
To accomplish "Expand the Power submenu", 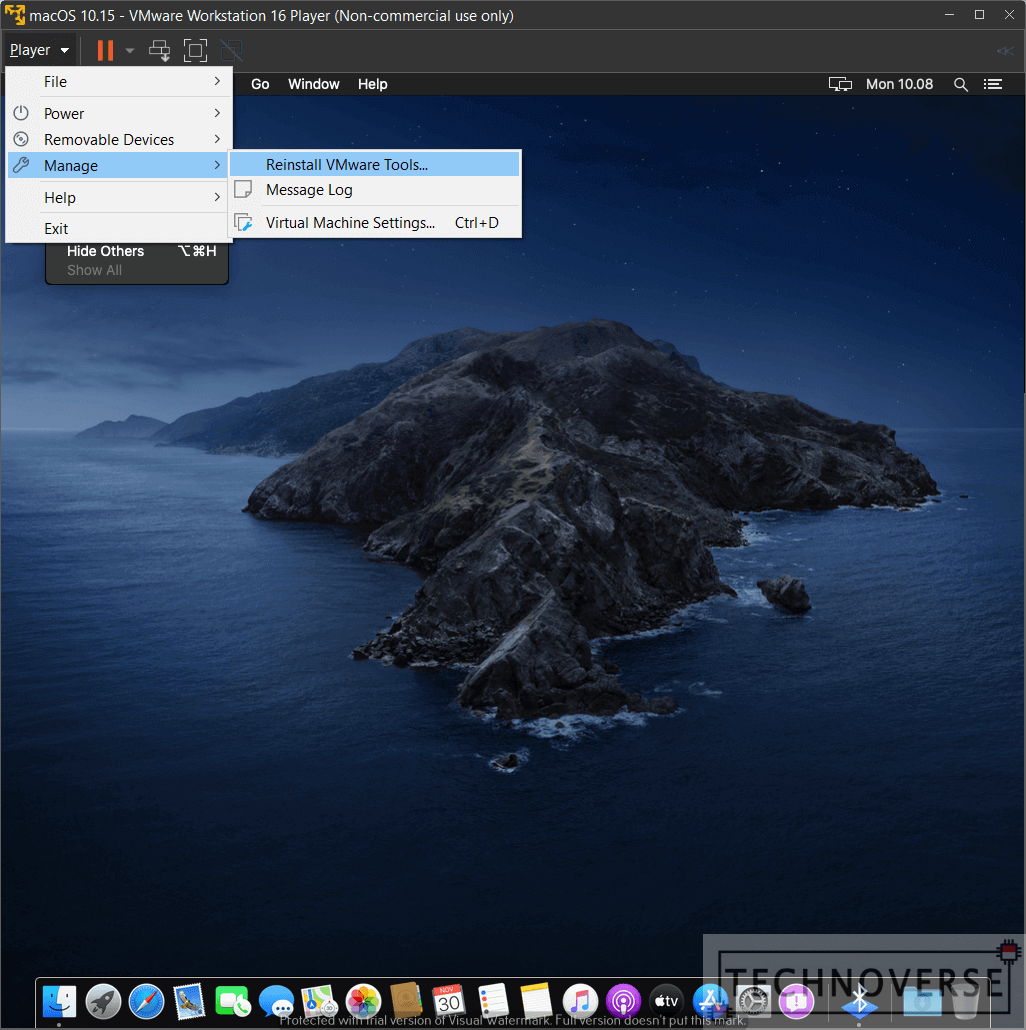I will click(x=119, y=114).
